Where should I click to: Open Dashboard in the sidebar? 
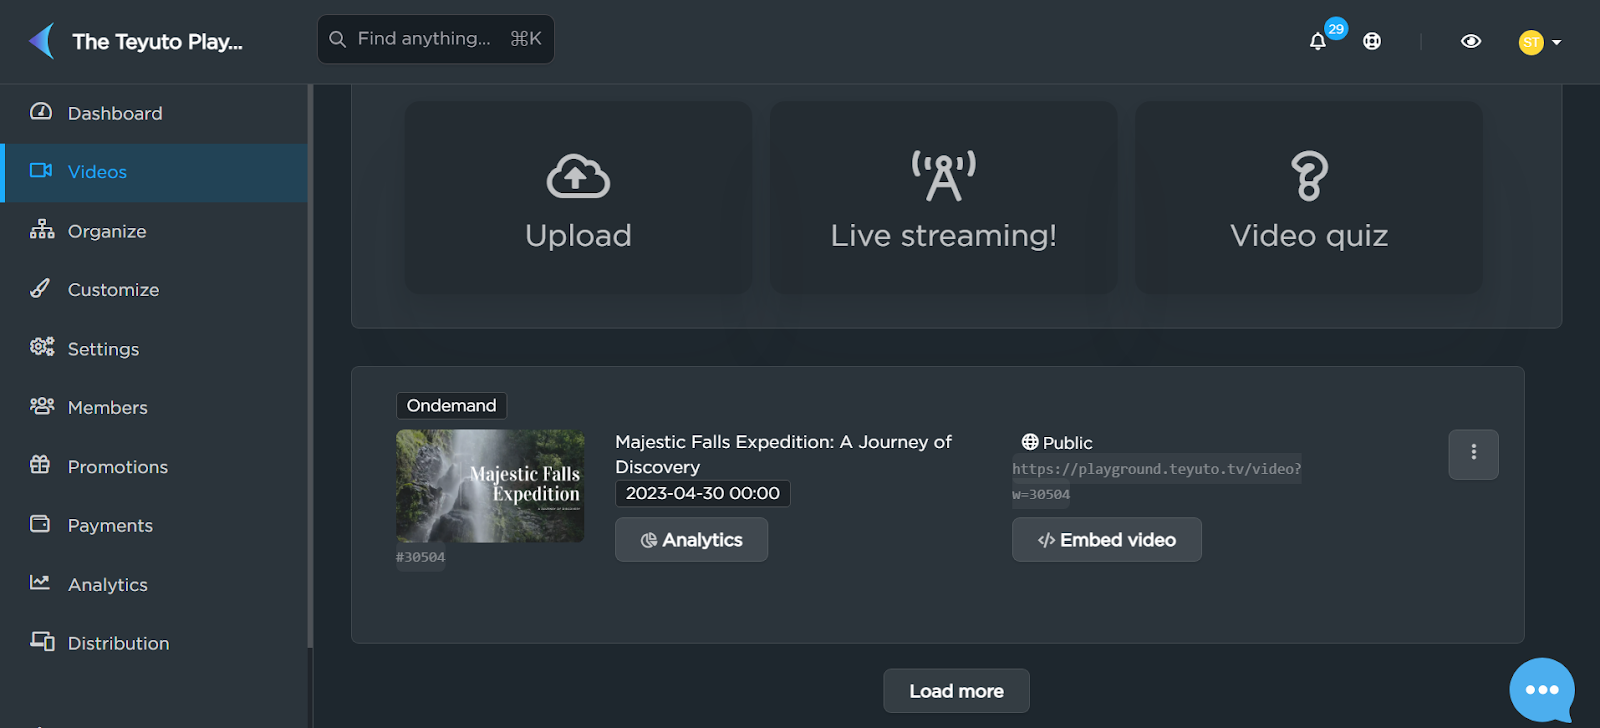[x=154, y=113]
